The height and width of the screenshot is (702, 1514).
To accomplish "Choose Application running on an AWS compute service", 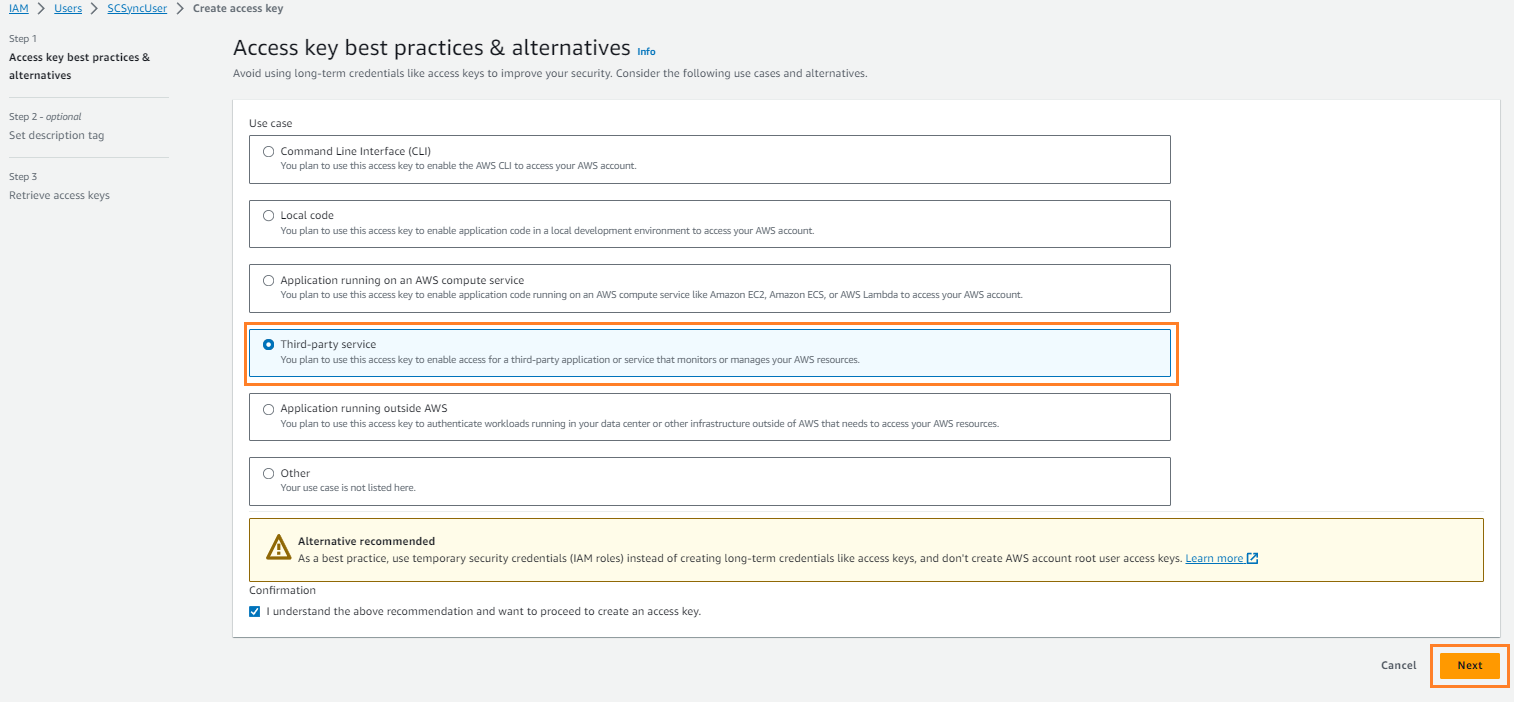I will [268, 280].
